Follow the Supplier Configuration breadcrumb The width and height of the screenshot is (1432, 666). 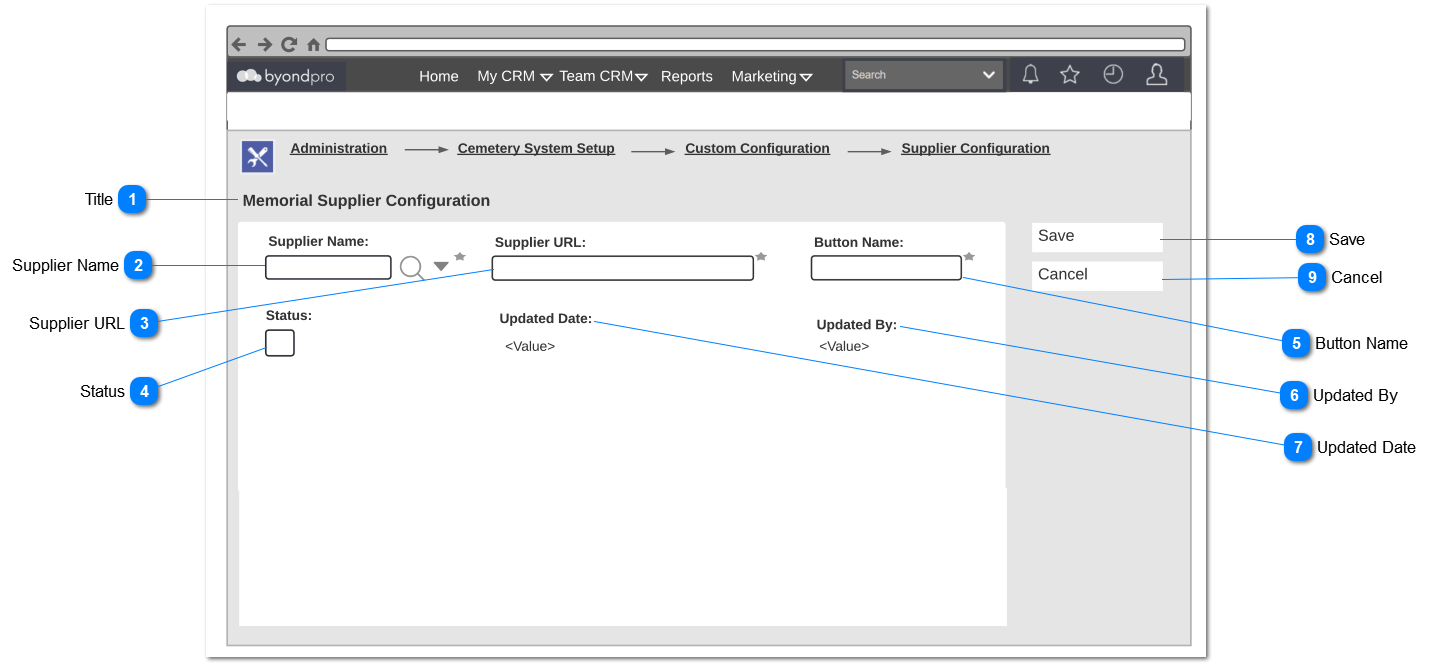point(976,148)
